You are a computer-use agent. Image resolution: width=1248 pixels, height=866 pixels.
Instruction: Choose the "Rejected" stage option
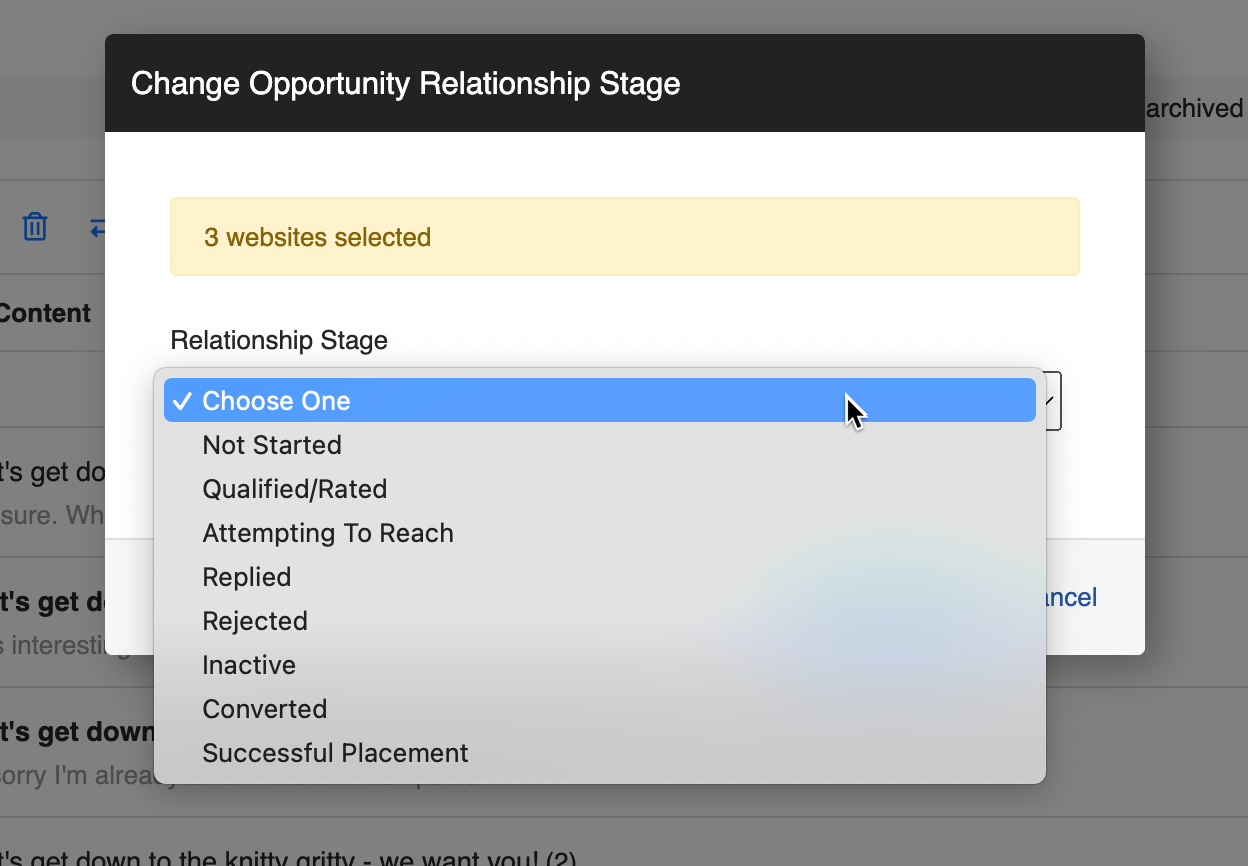pos(255,621)
